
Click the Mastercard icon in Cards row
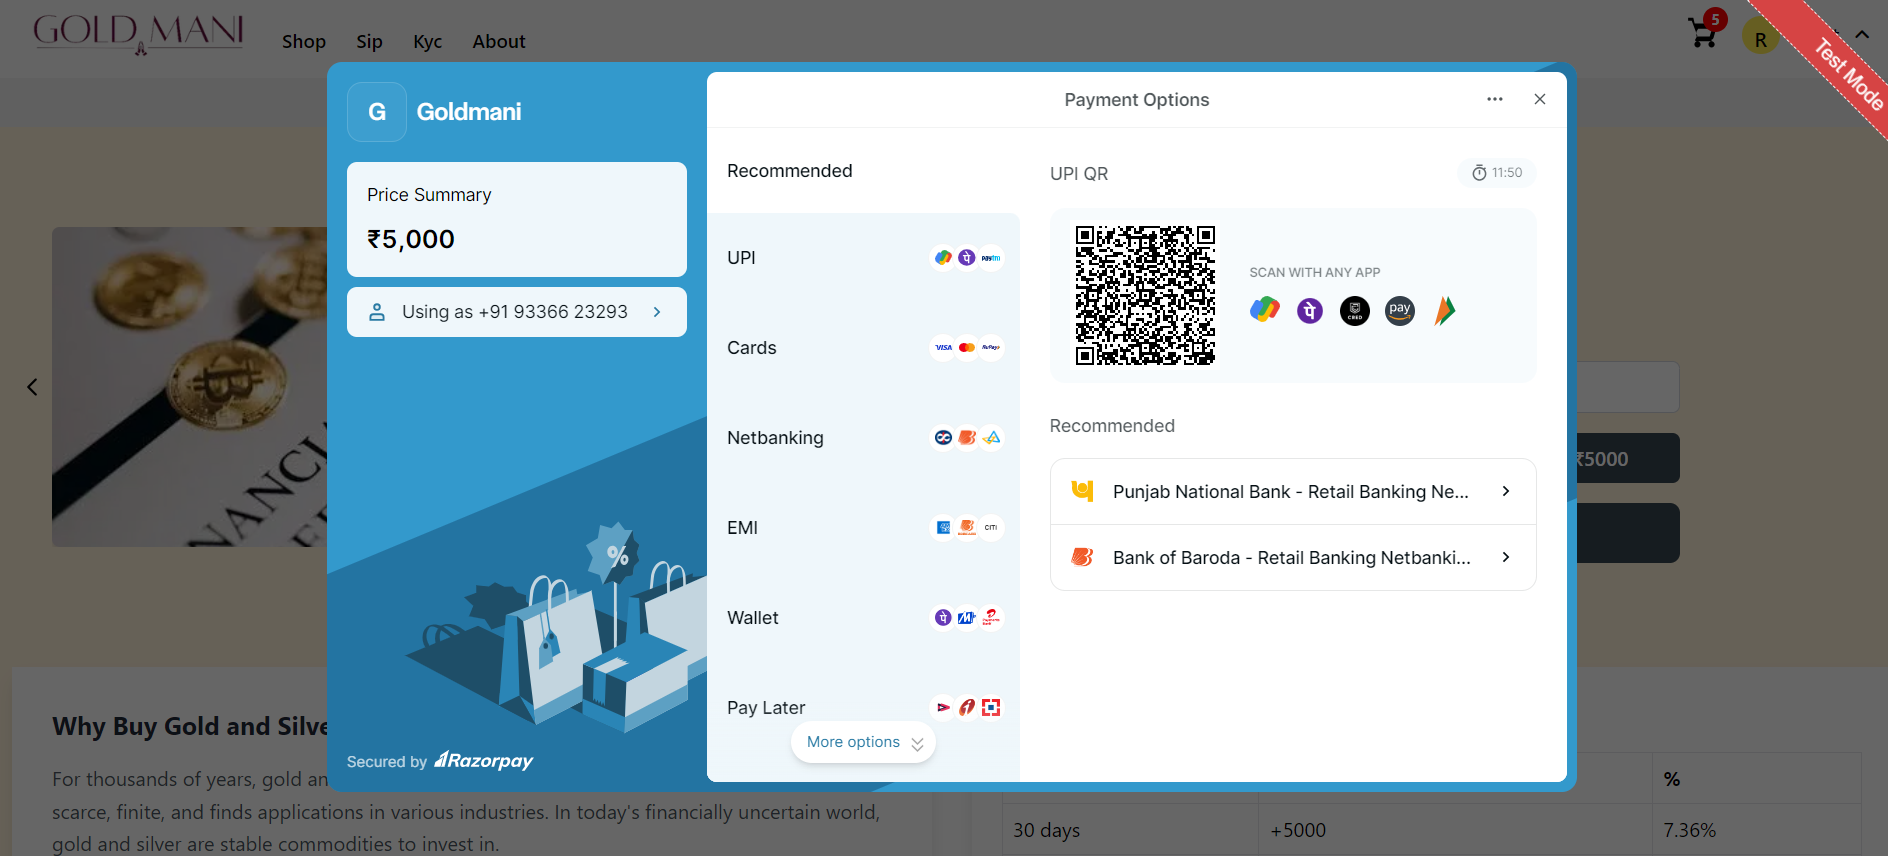pos(967,348)
